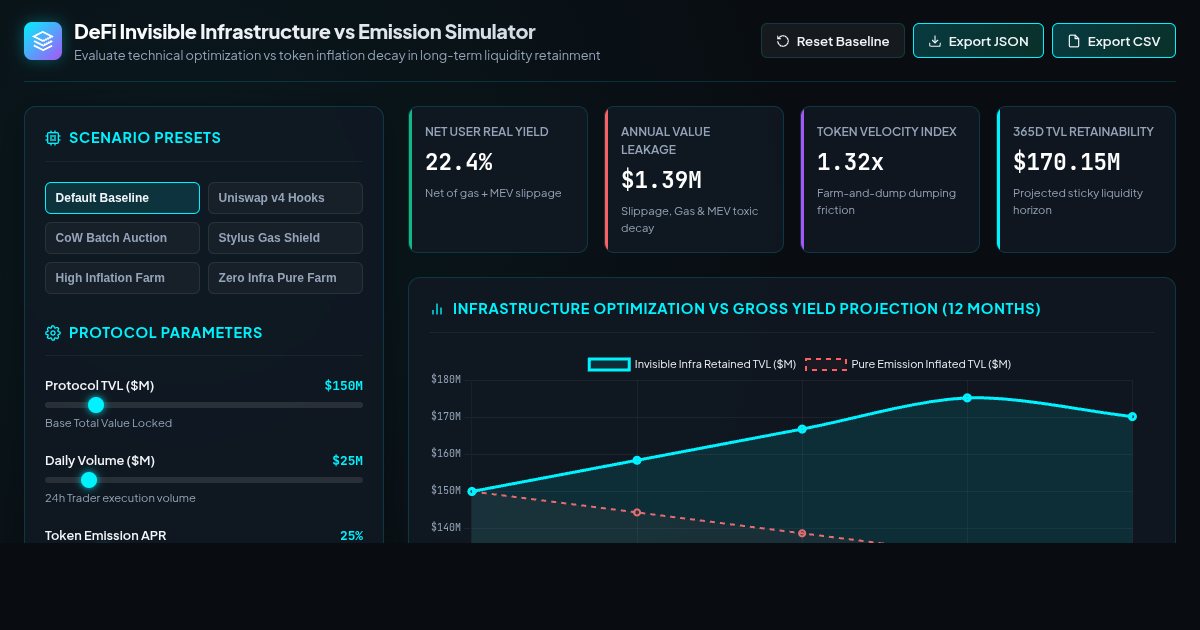Screen dimensions: 1200x630
Task: Click the Infrastructure Optimization chart title
Action: pyautogui.click(x=747, y=309)
